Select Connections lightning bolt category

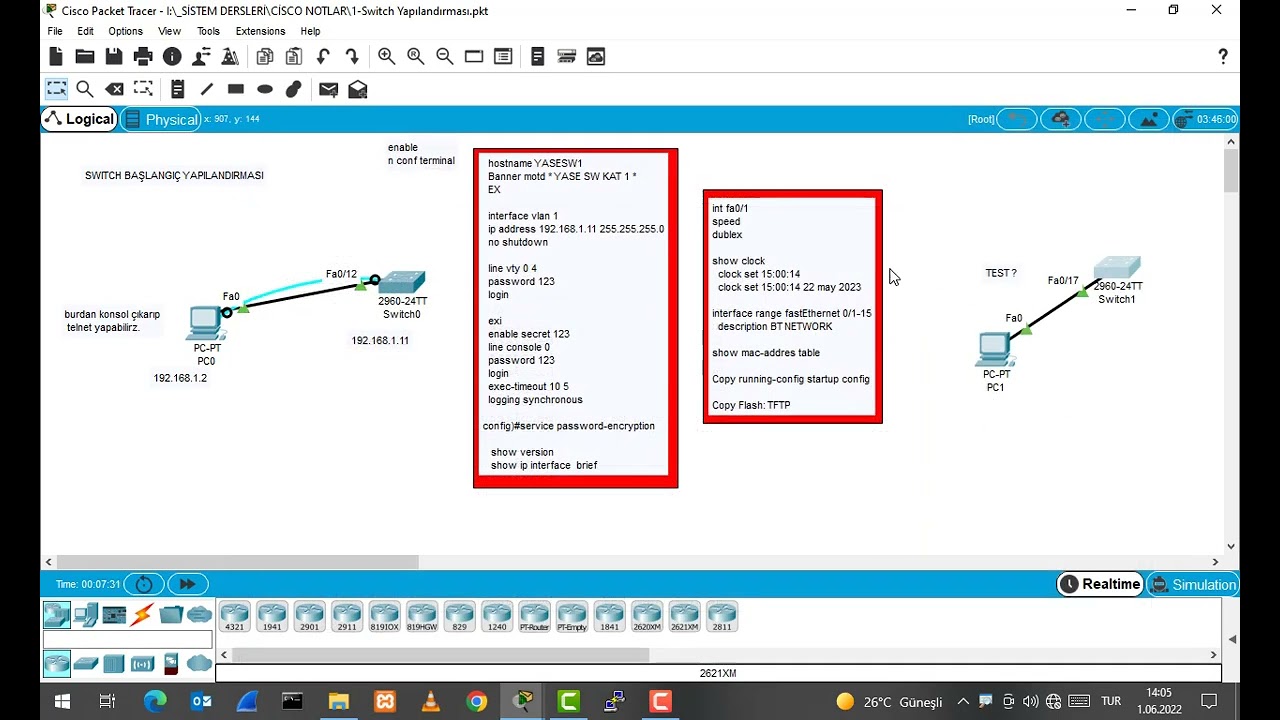tap(142, 614)
